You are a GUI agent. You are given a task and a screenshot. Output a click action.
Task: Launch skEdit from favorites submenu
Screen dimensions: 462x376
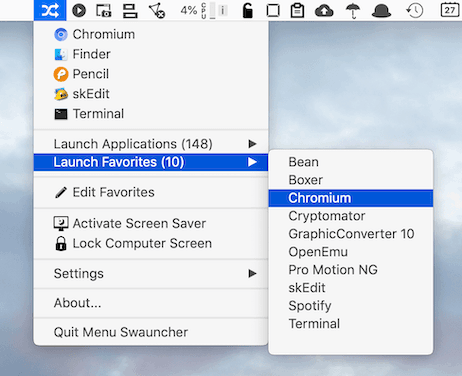click(351, 288)
